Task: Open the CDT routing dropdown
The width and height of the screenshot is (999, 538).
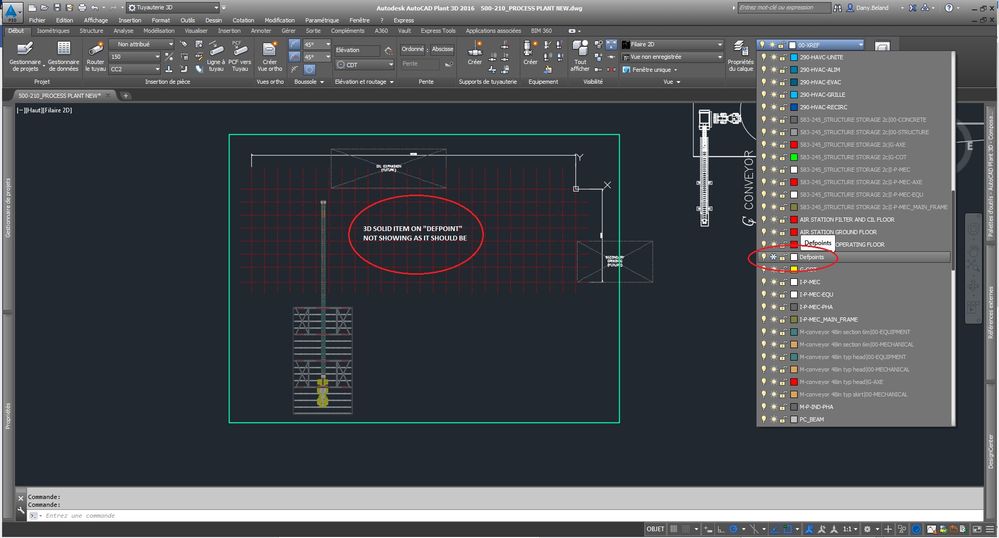Action: tap(366, 64)
